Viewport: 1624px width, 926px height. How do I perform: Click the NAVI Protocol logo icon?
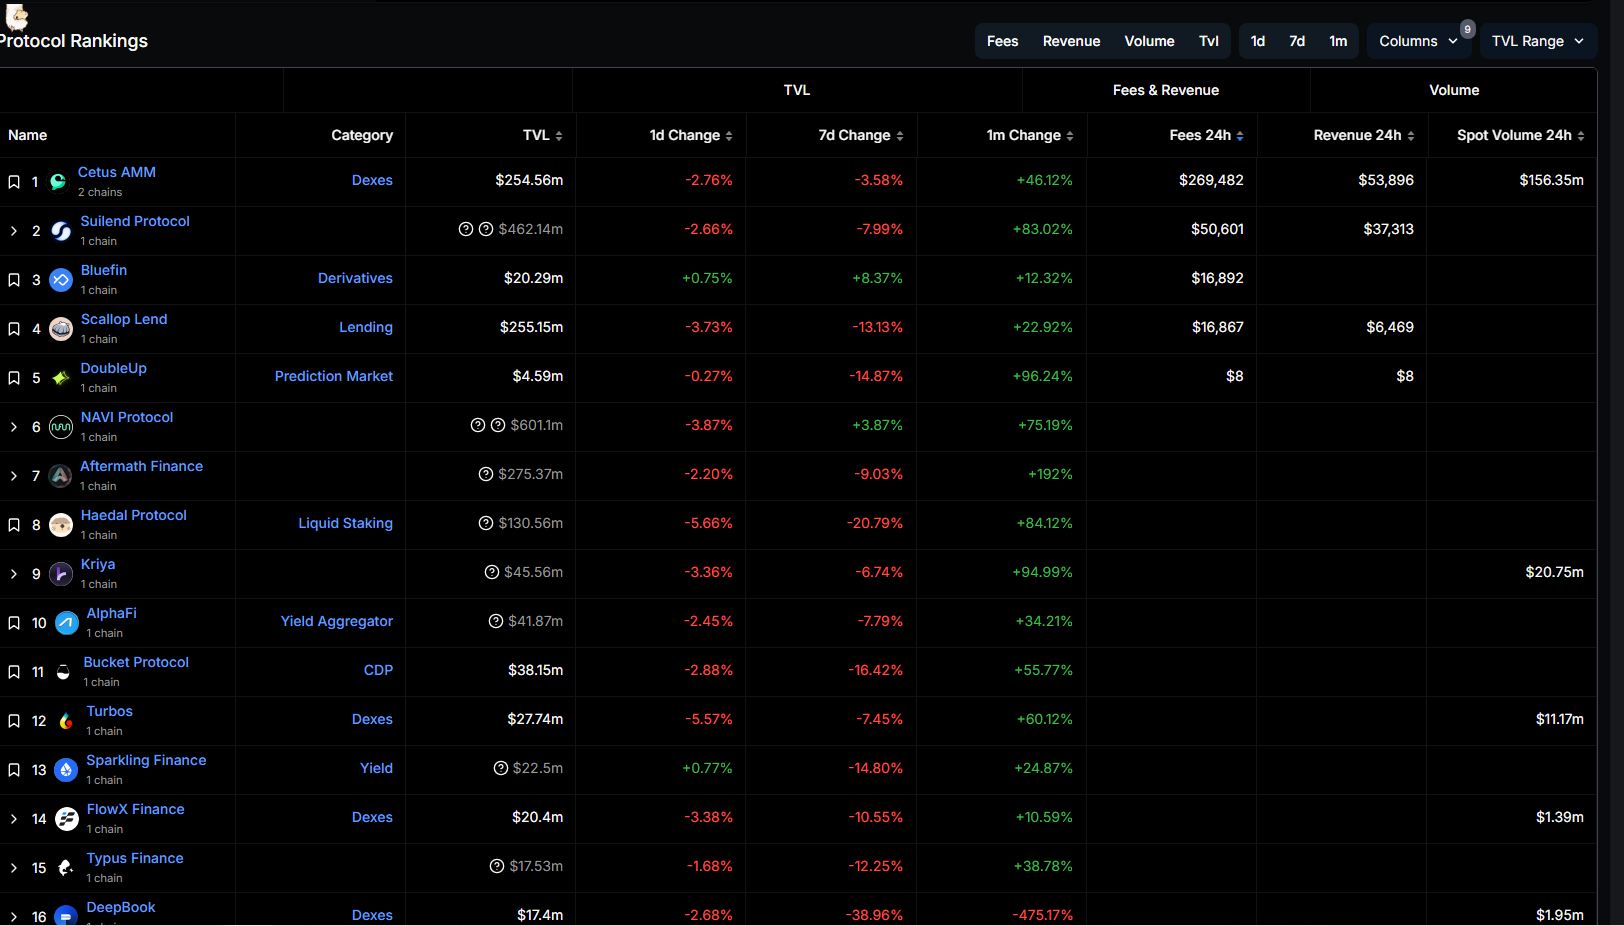click(x=60, y=426)
